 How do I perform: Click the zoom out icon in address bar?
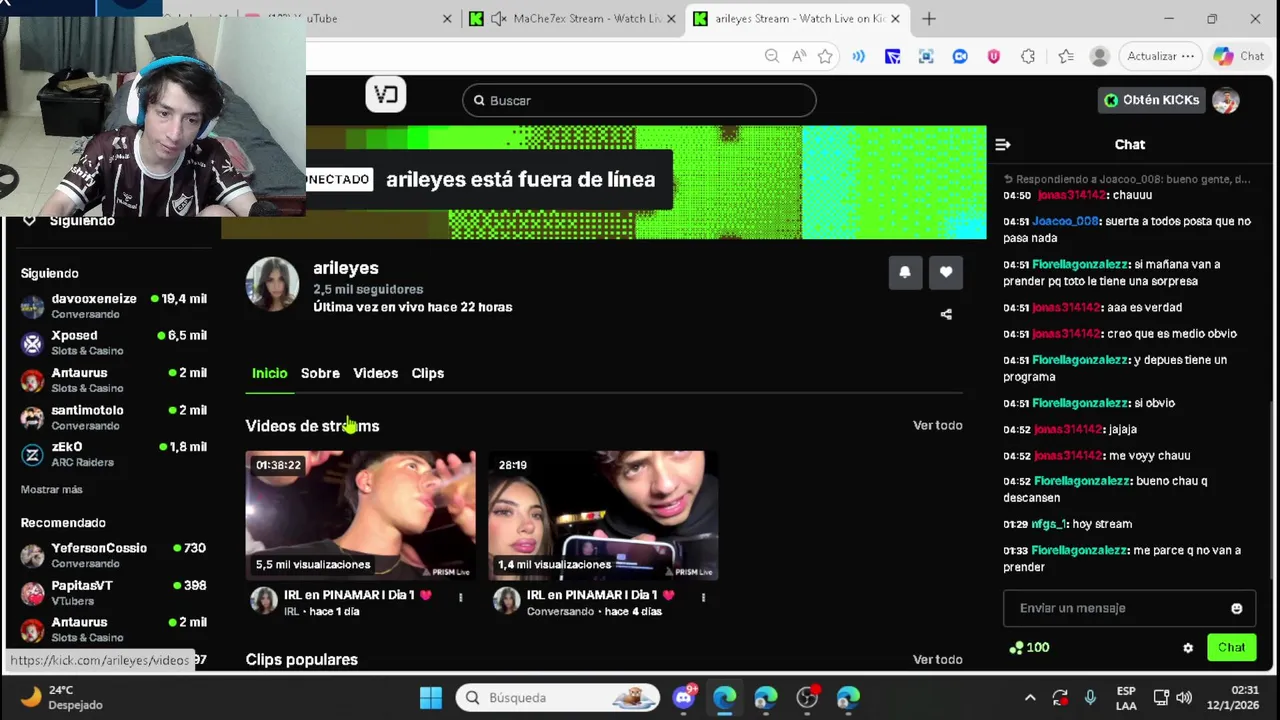(x=772, y=56)
